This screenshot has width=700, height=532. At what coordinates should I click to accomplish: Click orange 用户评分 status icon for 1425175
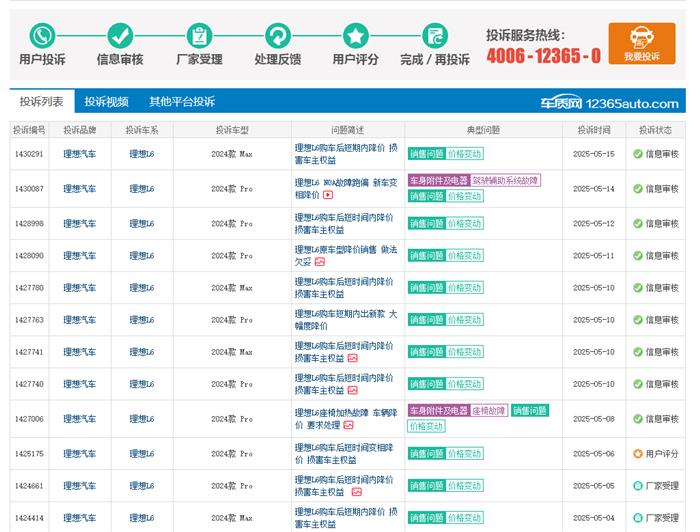click(638, 454)
